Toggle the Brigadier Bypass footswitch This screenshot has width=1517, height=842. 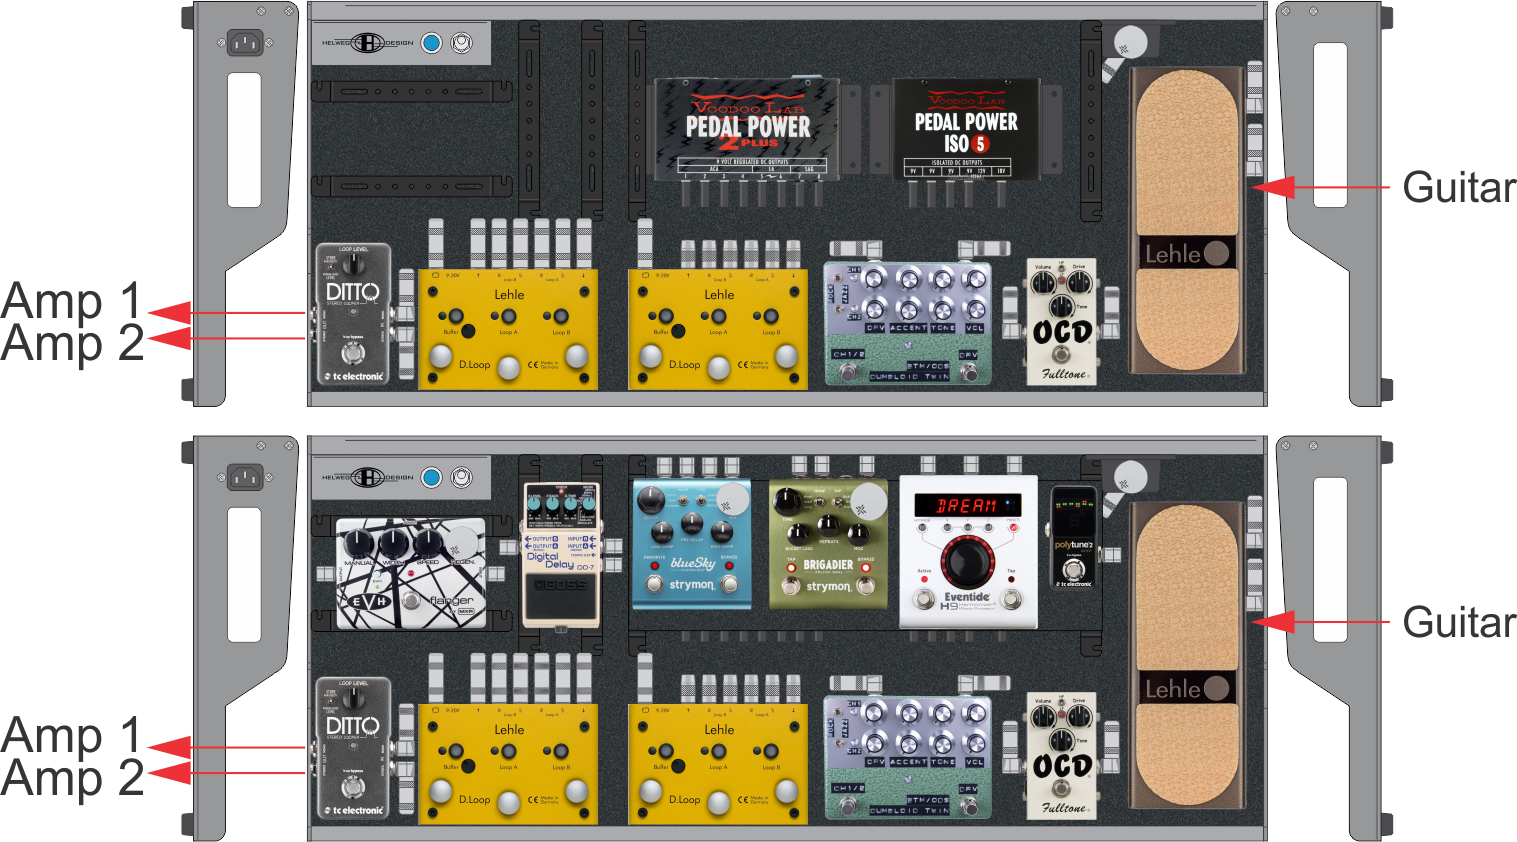(866, 586)
